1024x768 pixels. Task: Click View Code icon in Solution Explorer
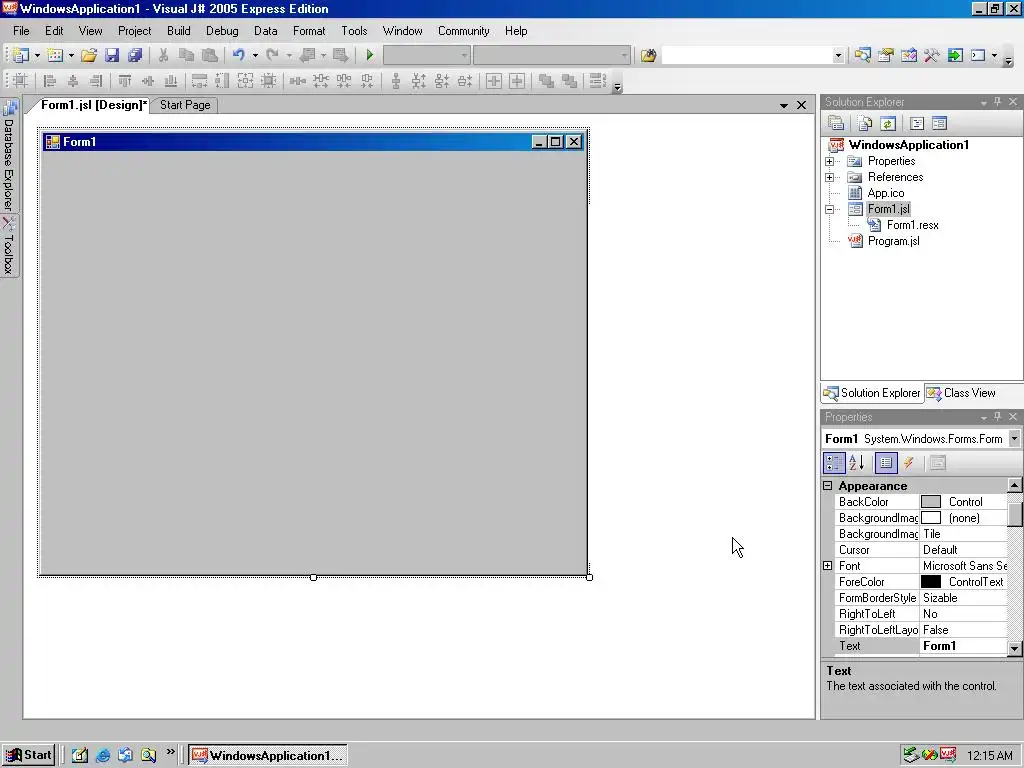pyautogui.click(x=916, y=123)
